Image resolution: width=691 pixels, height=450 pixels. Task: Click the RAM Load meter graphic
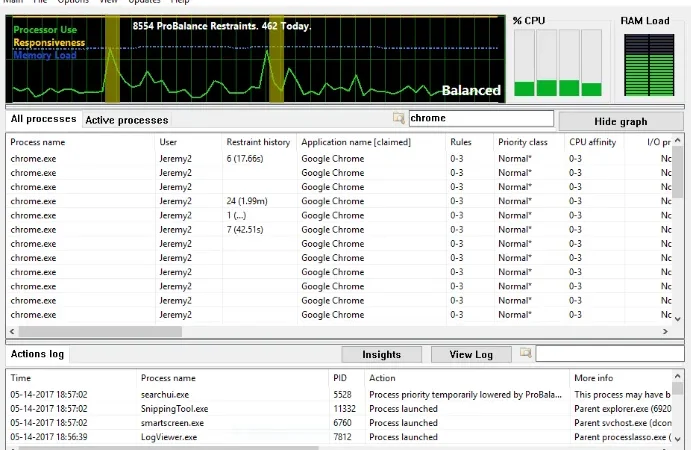coord(649,65)
